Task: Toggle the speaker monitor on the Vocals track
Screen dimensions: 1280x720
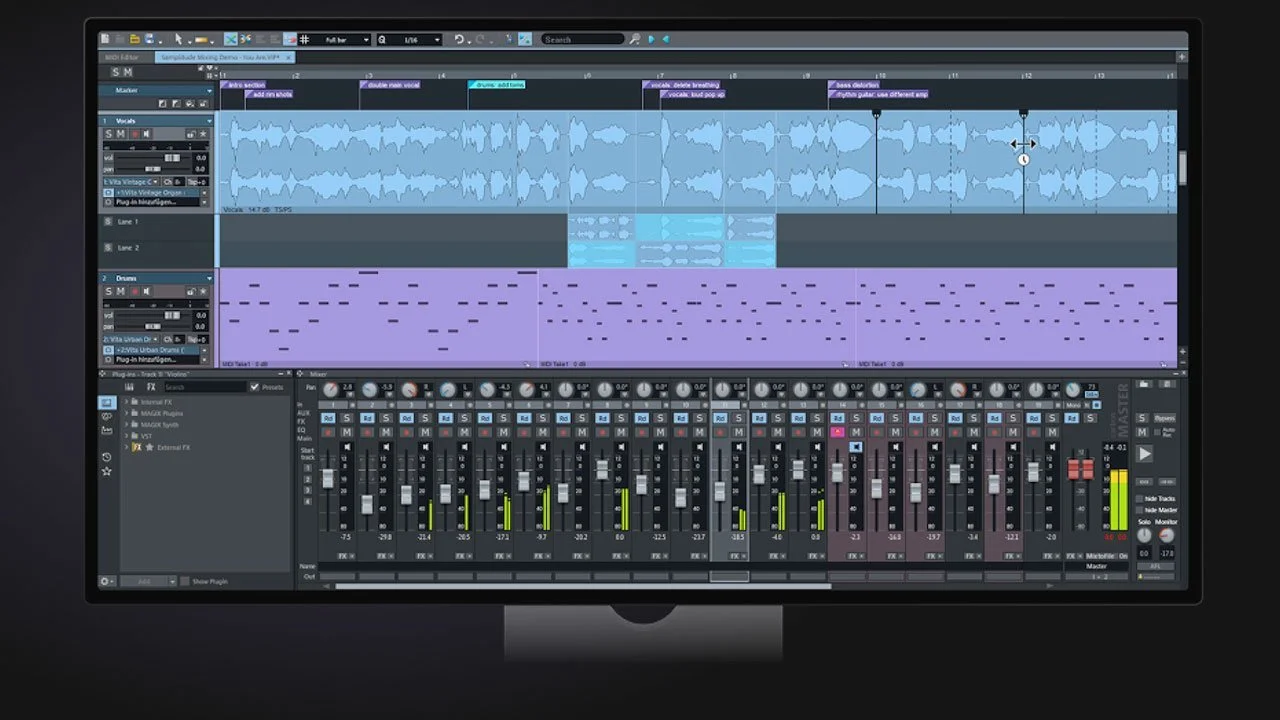Action: pos(147,134)
